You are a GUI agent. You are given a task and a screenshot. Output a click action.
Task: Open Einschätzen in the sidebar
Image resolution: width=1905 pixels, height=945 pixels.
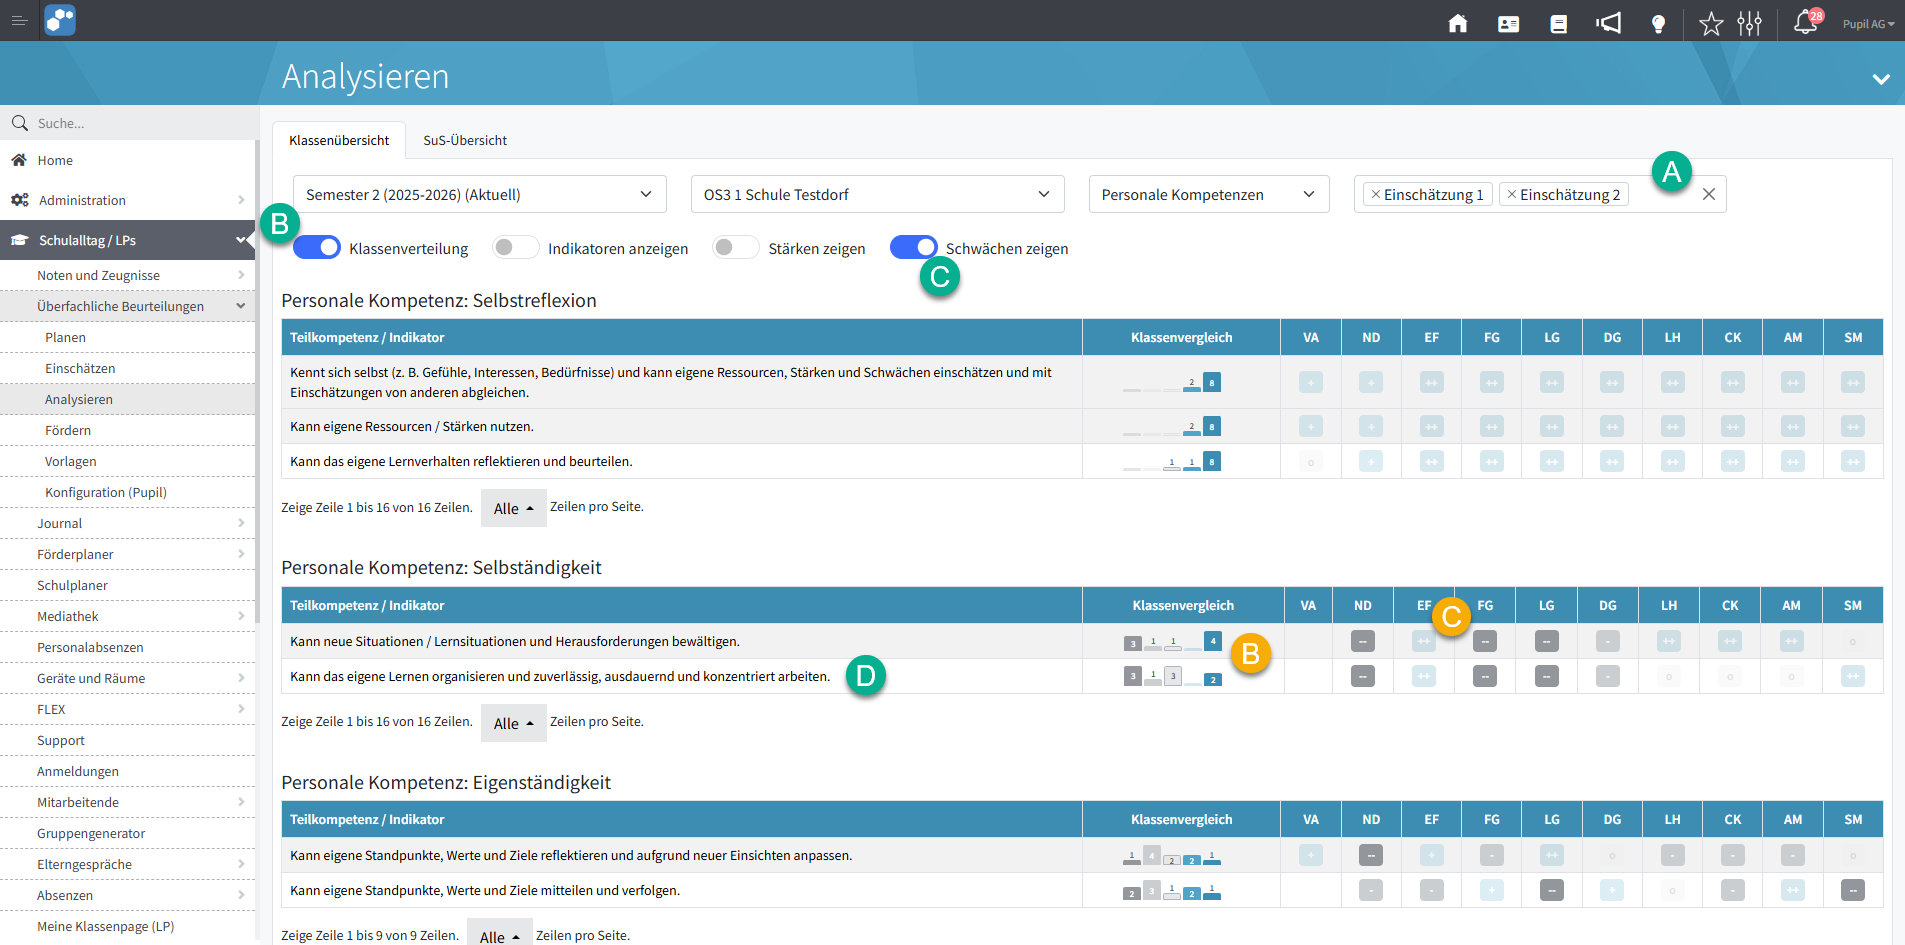127,368
